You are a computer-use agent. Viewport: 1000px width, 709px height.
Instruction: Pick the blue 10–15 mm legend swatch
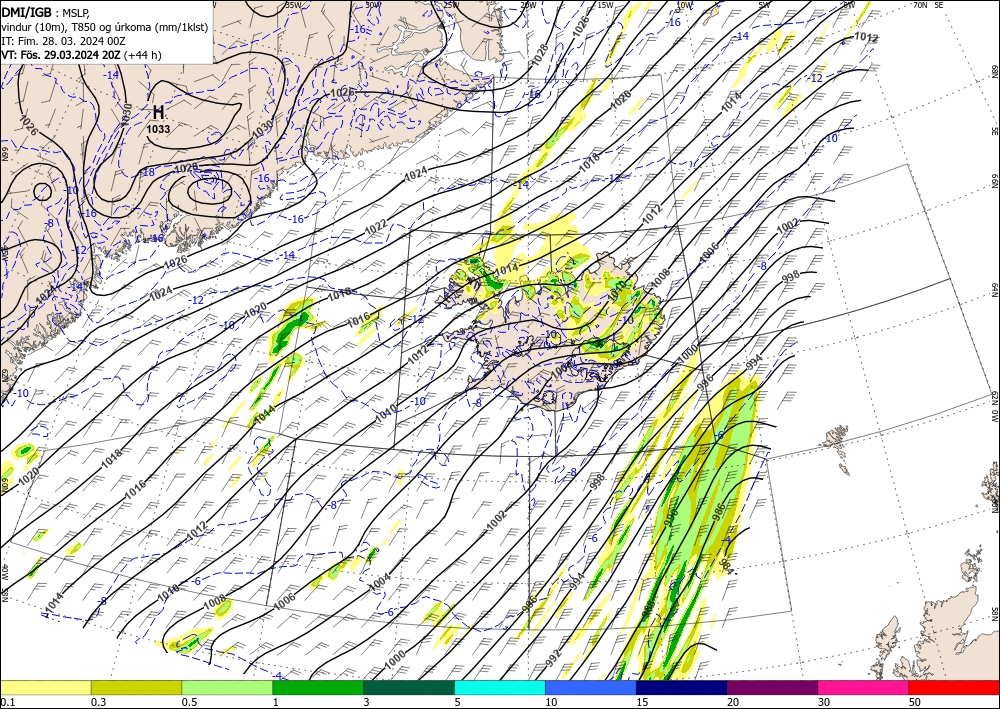pyautogui.click(x=591, y=687)
